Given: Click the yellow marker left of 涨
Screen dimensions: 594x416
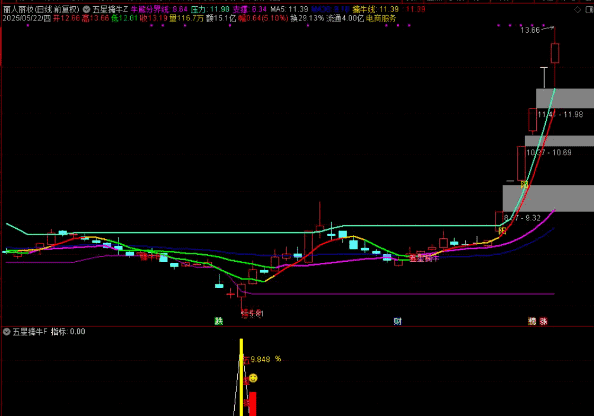Looking at the screenshot, I should [x=532, y=321].
